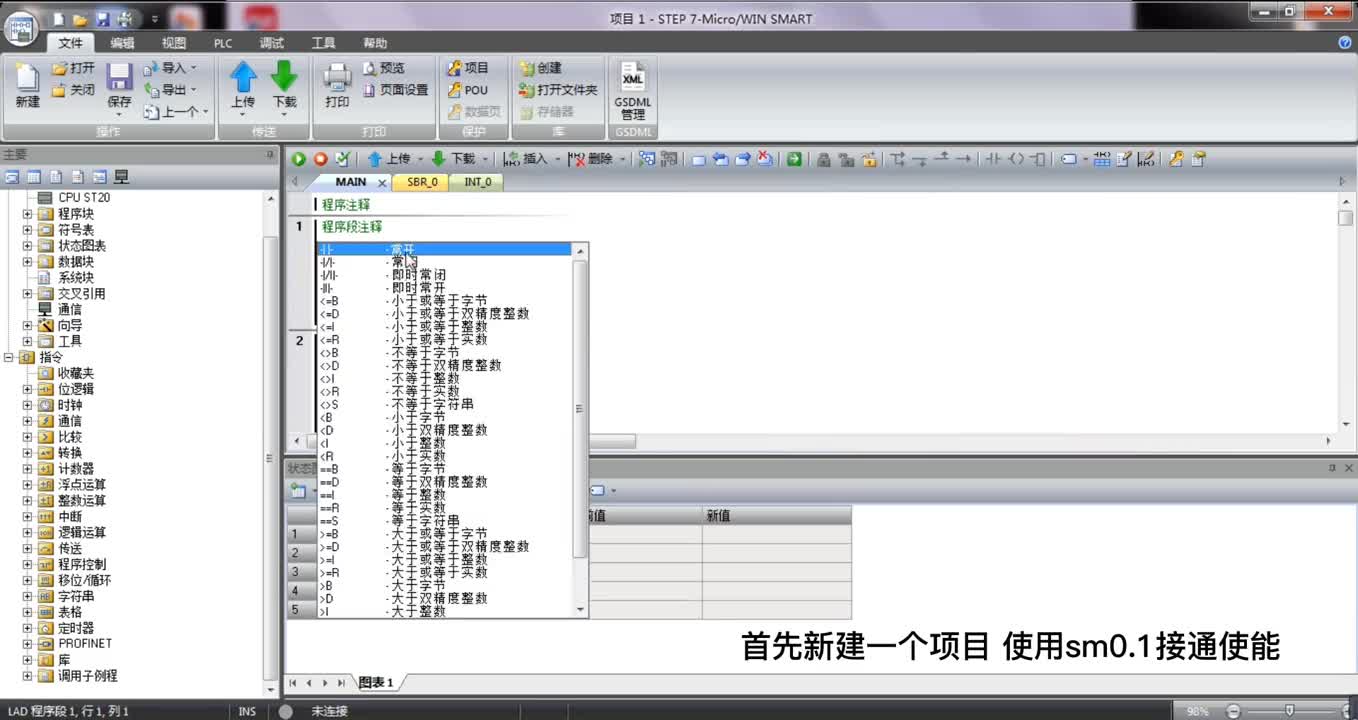Select the INT_0 editor tab
The image size is (1358, 720).
[477, 182]
